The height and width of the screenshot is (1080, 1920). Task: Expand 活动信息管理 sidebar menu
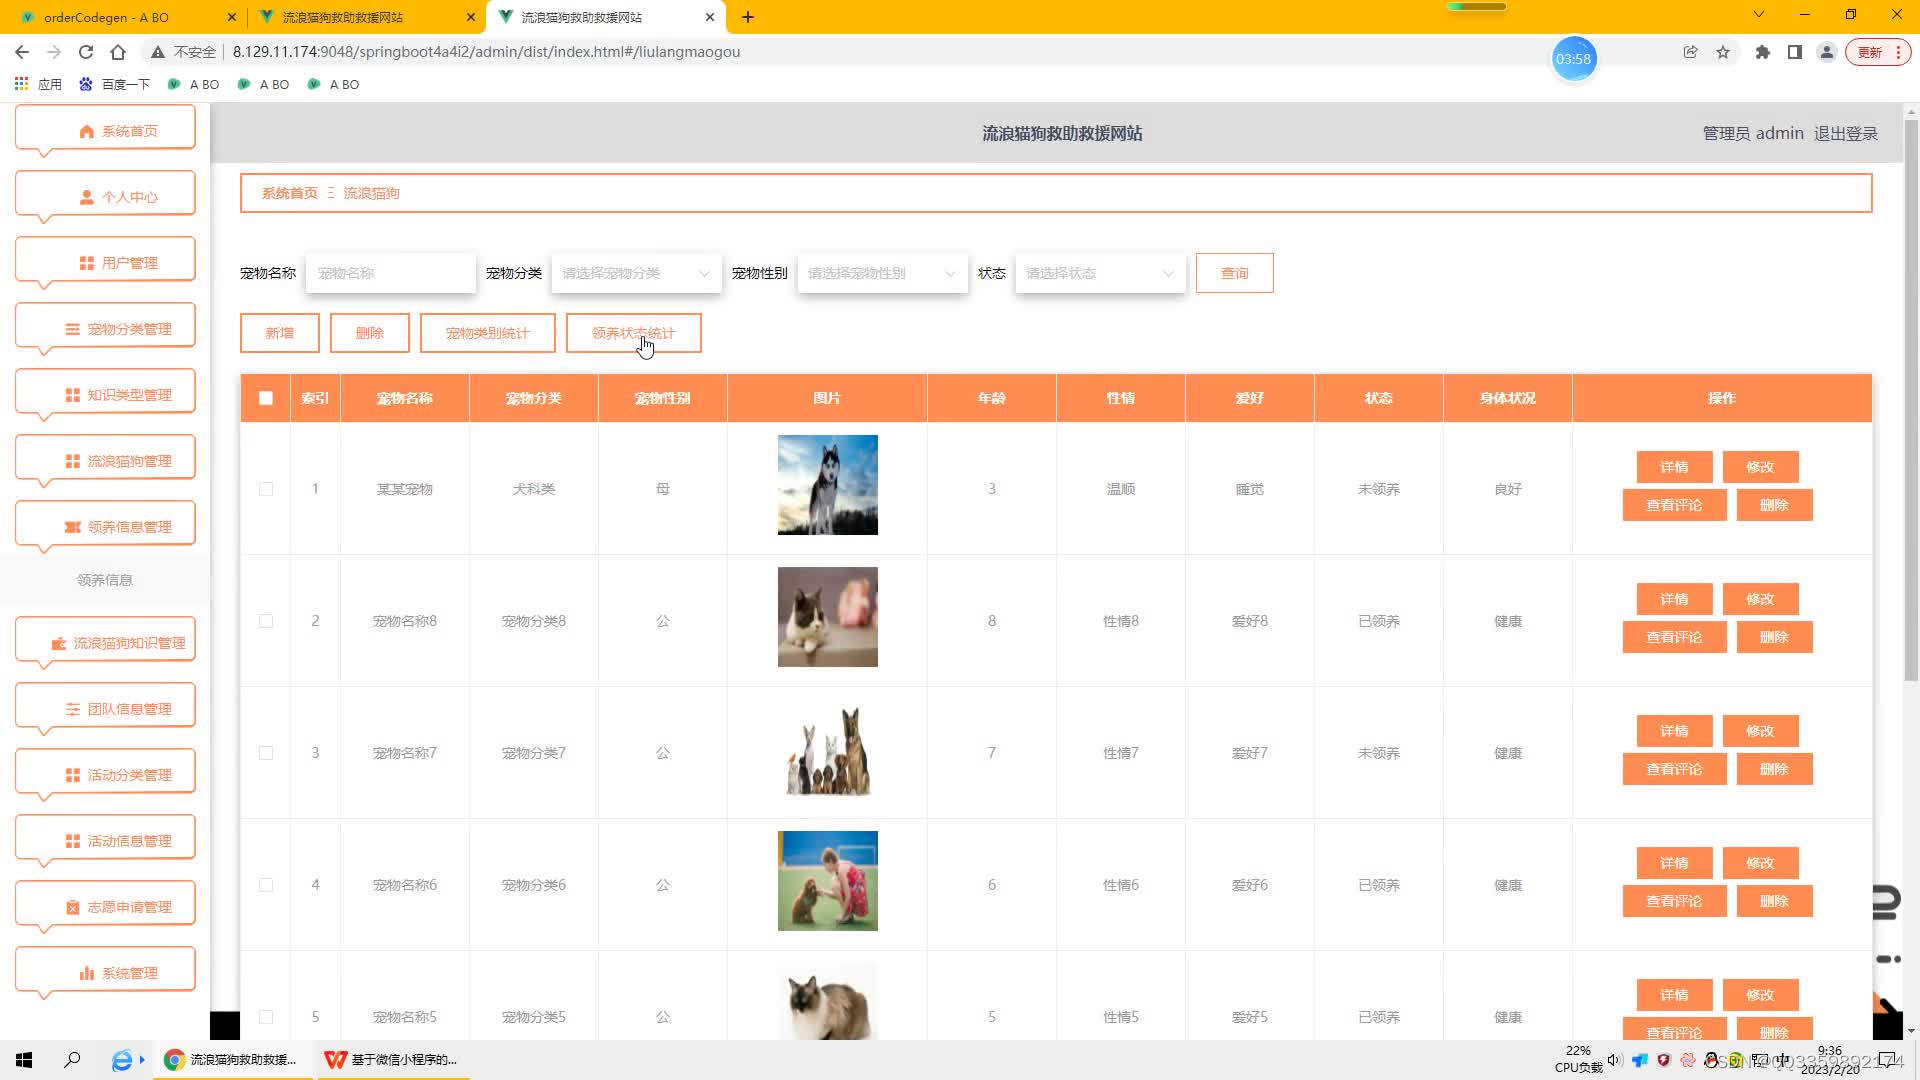click(105, 840)
